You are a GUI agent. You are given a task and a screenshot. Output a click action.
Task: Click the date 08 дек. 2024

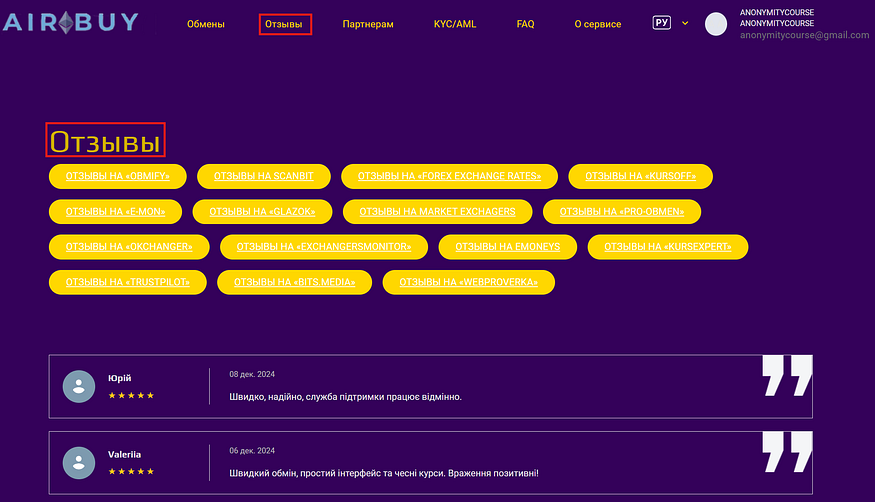(252, 374)
